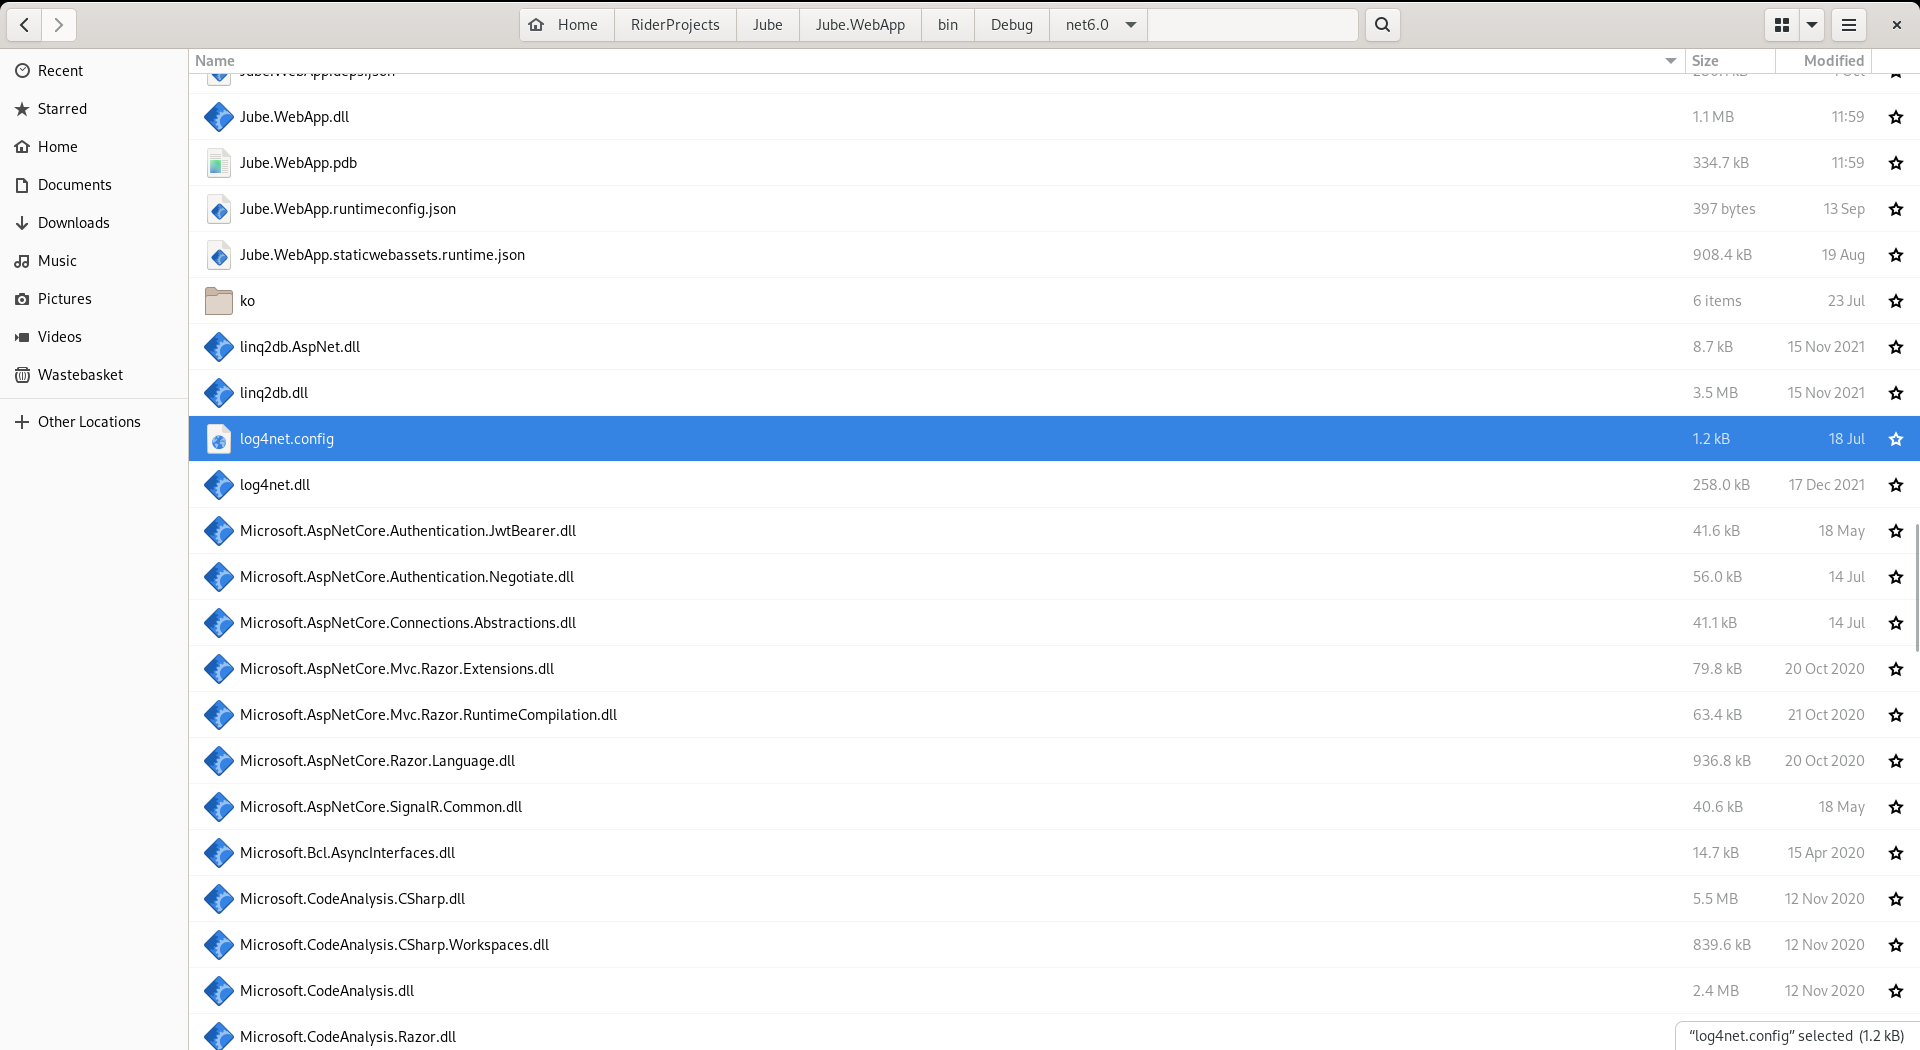This screenshot has height=1050, width=1920.
Task: Open Downloads in sidebar
Action: 94,223
